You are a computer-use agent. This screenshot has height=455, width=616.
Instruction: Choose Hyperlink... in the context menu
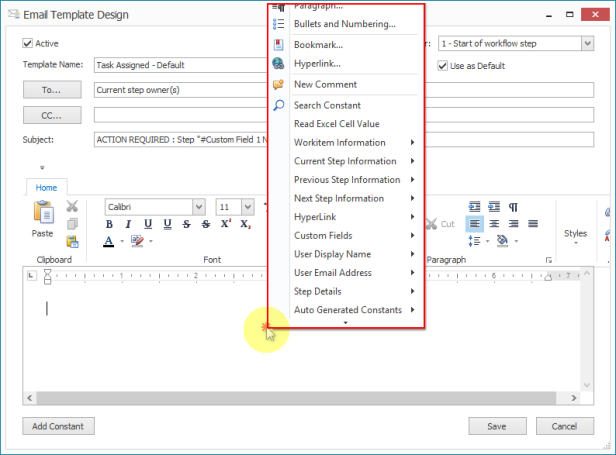317,64
